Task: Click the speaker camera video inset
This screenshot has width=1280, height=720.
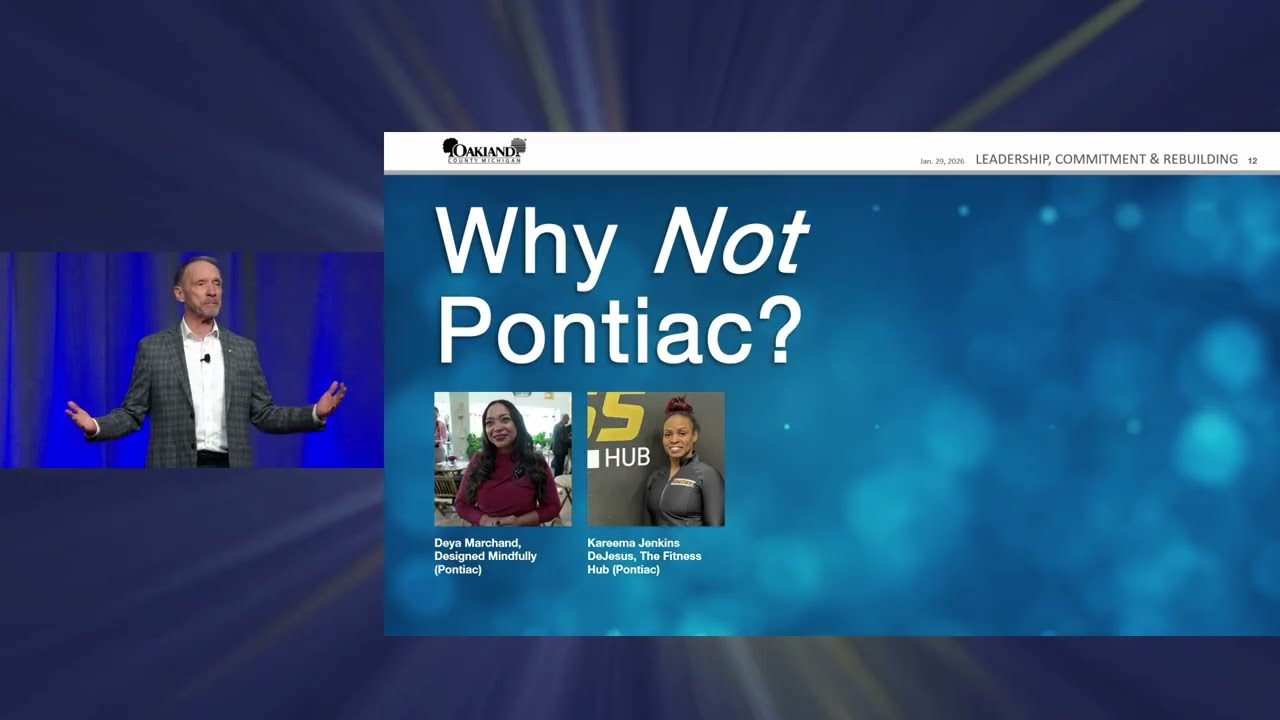Action: (192, 360)
